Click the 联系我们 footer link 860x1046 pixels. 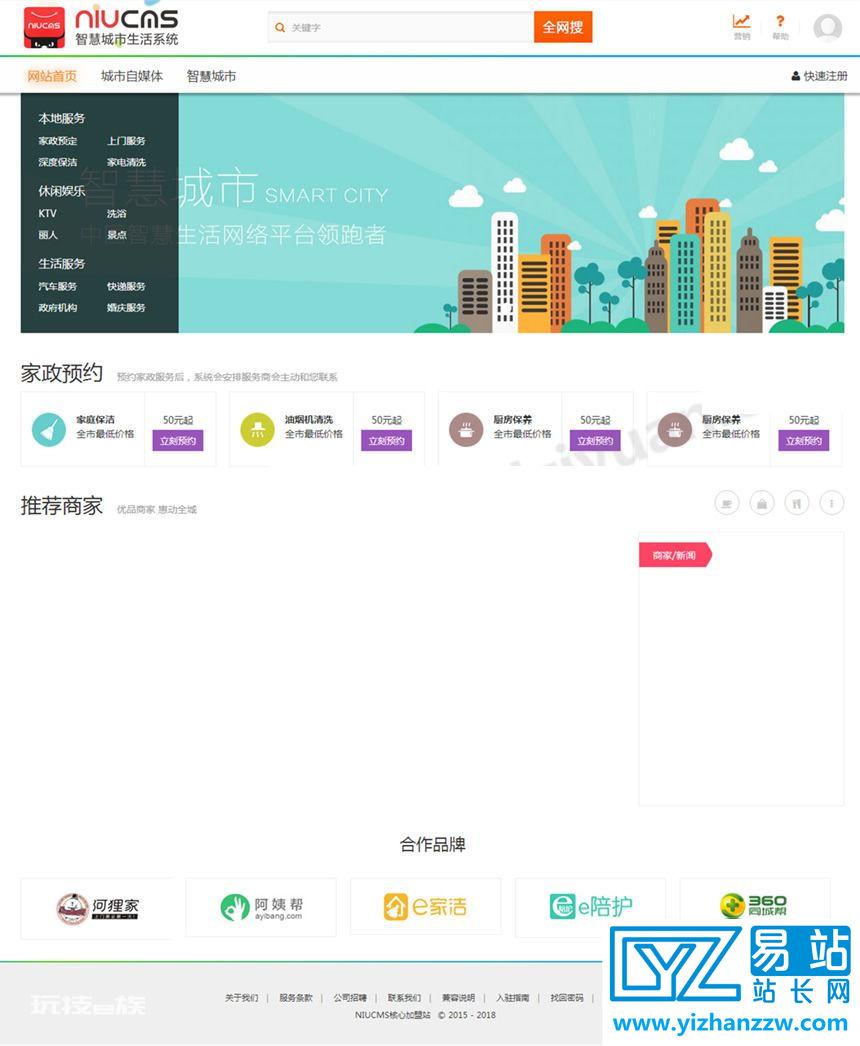404,998
